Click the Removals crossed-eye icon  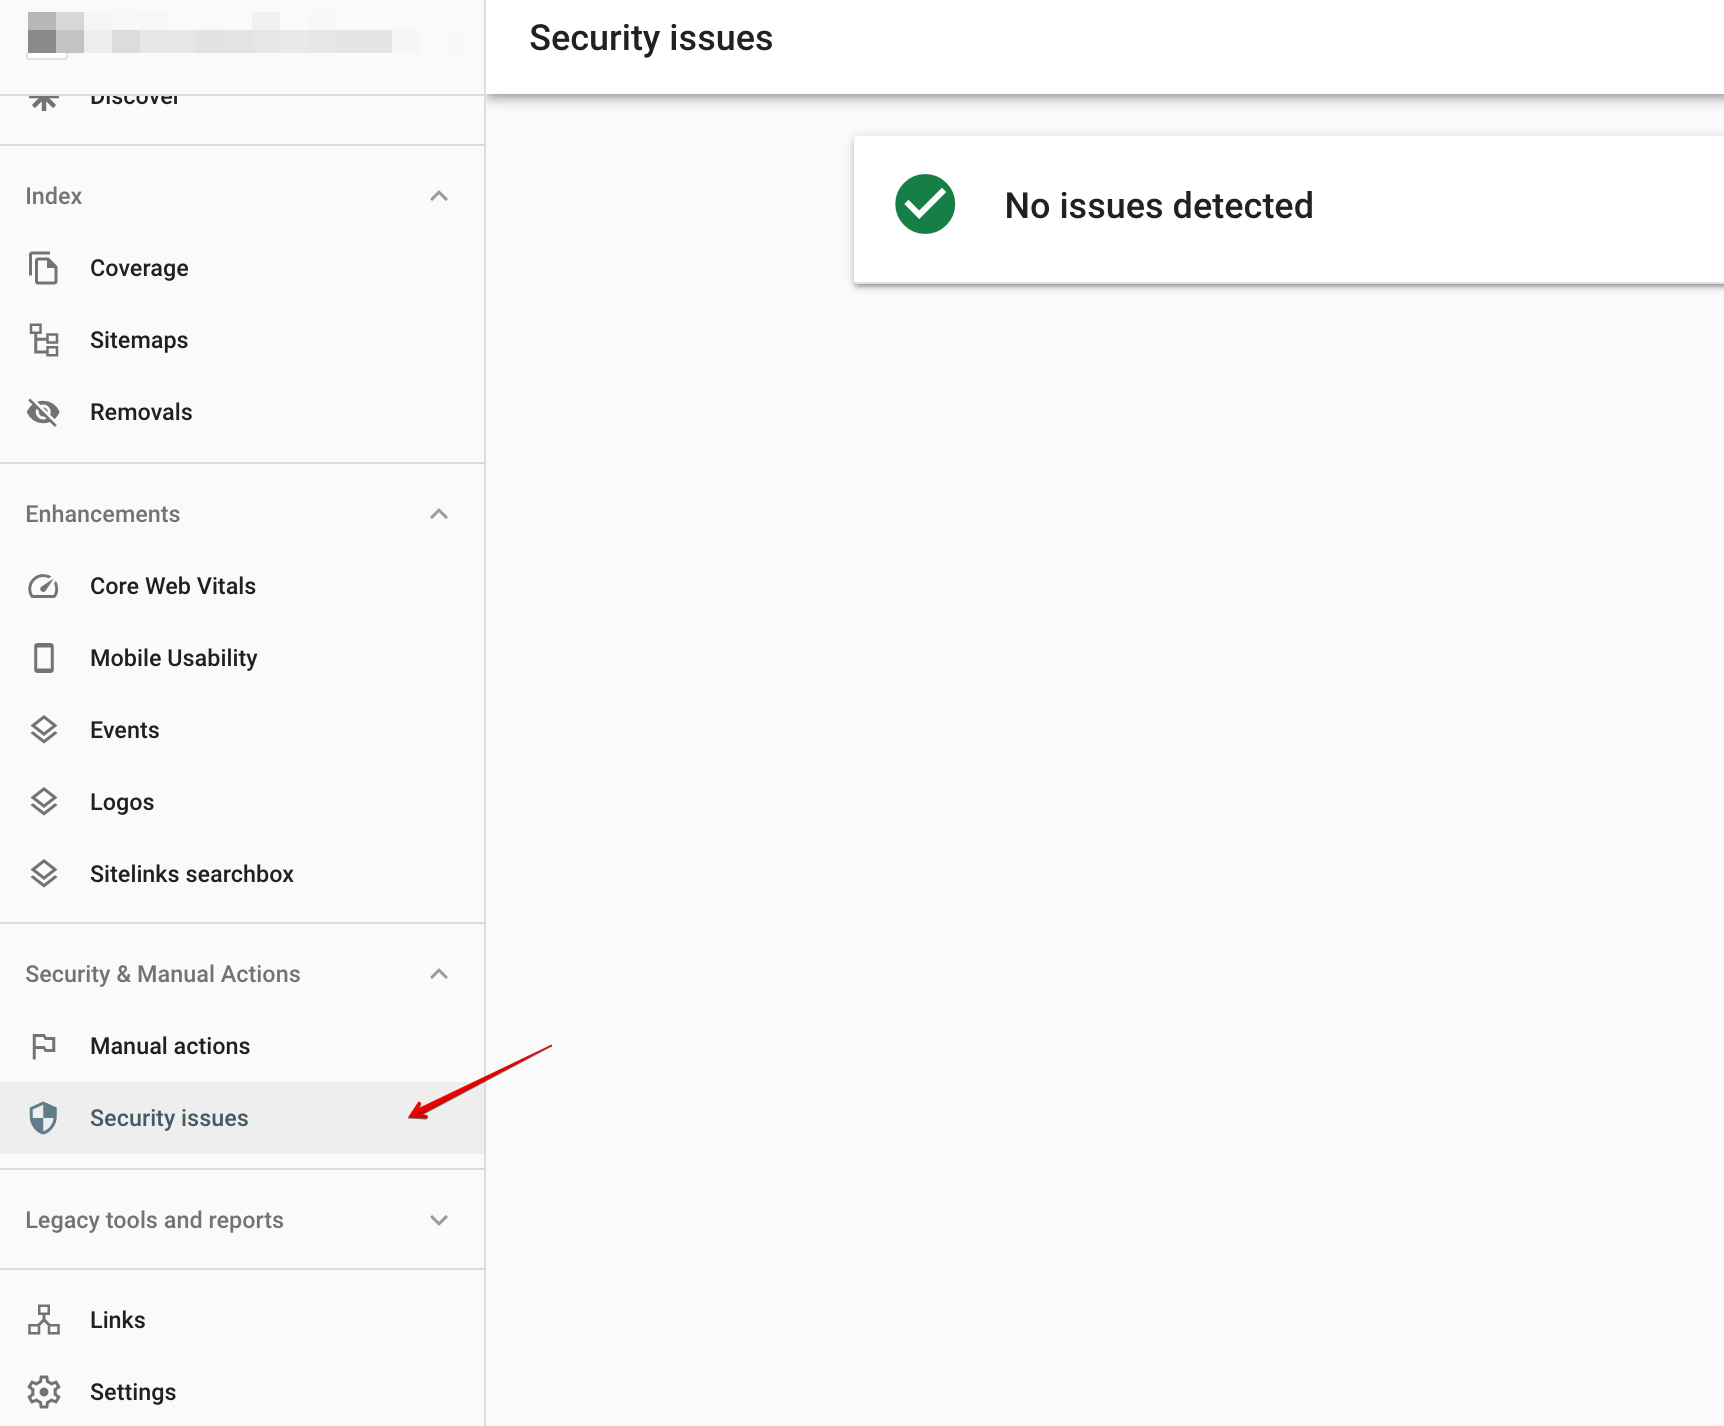coord(43,412)
